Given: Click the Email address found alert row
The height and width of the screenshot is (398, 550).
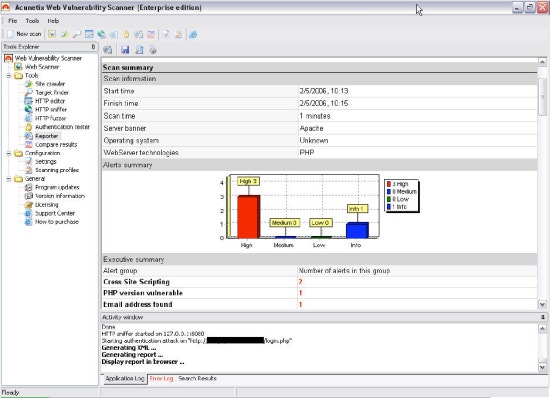Looking at the screenshot, I should [320, 304].
